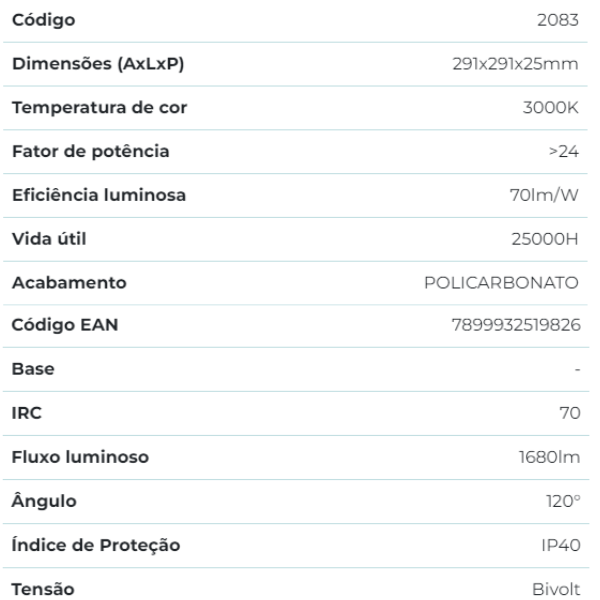Click the Bivolt voltage value
600x600 pixels.
coord(557,589)
